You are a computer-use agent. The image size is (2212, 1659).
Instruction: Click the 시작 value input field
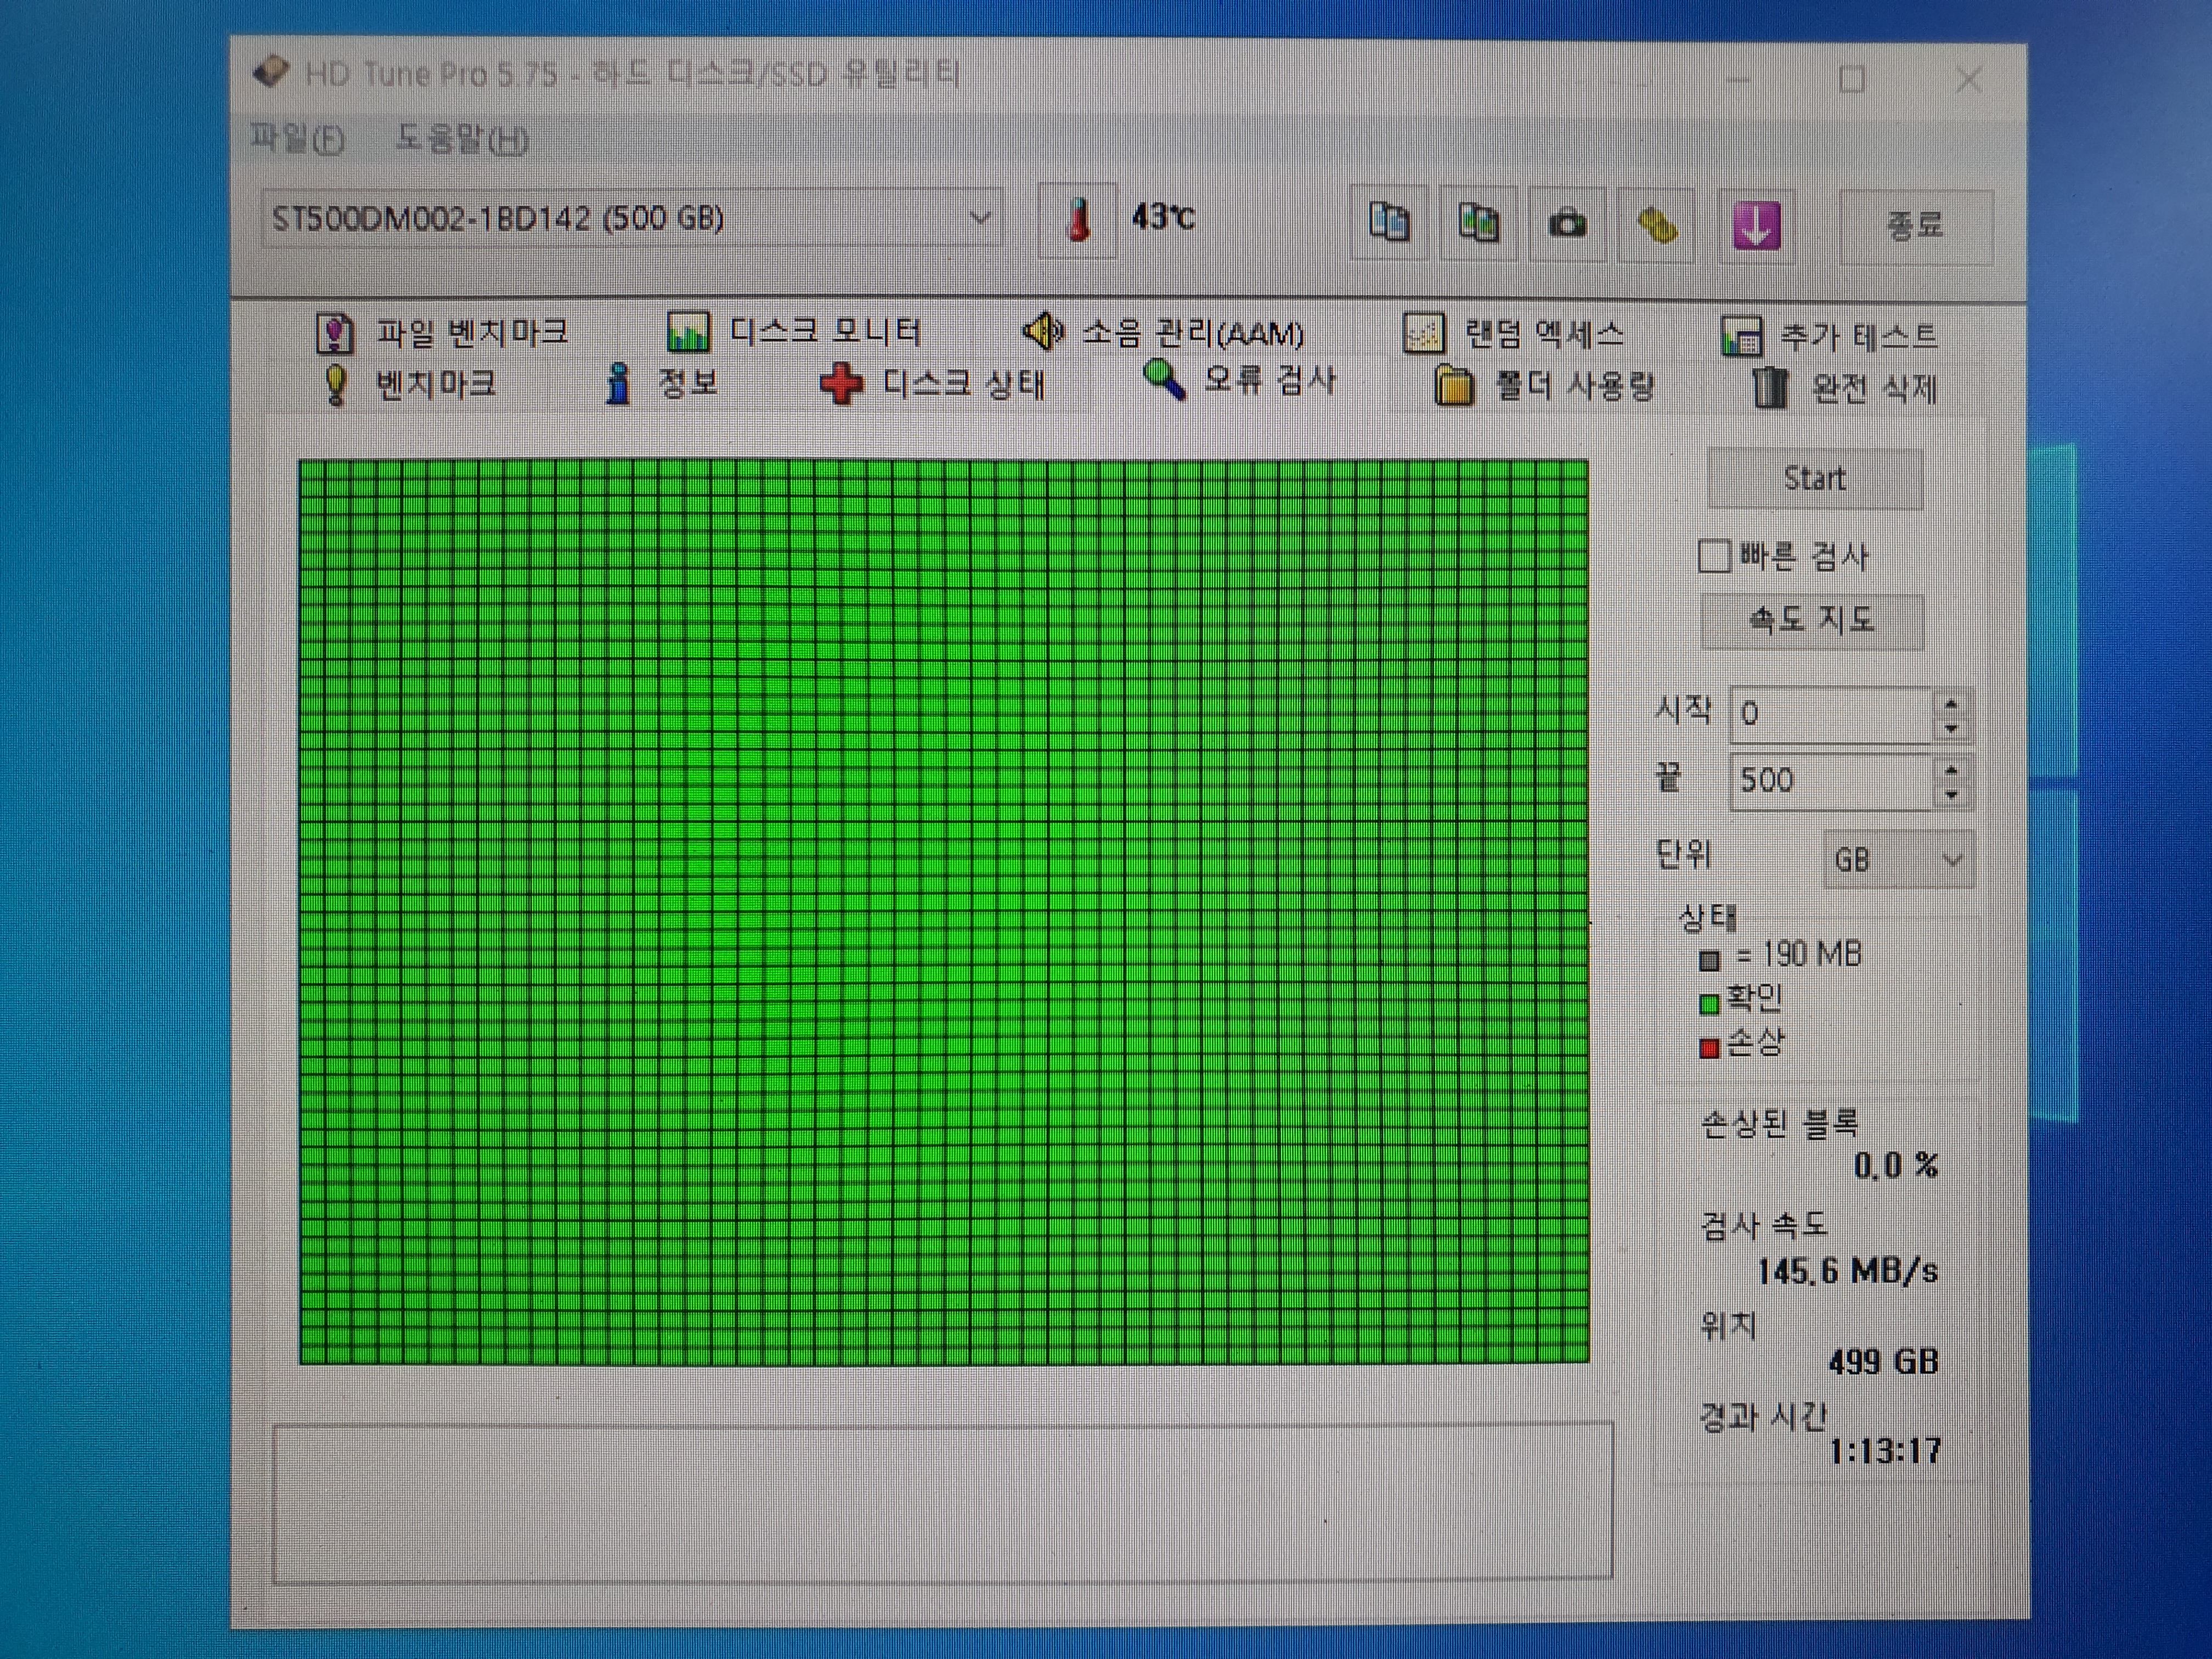[x=1830, y=714]
